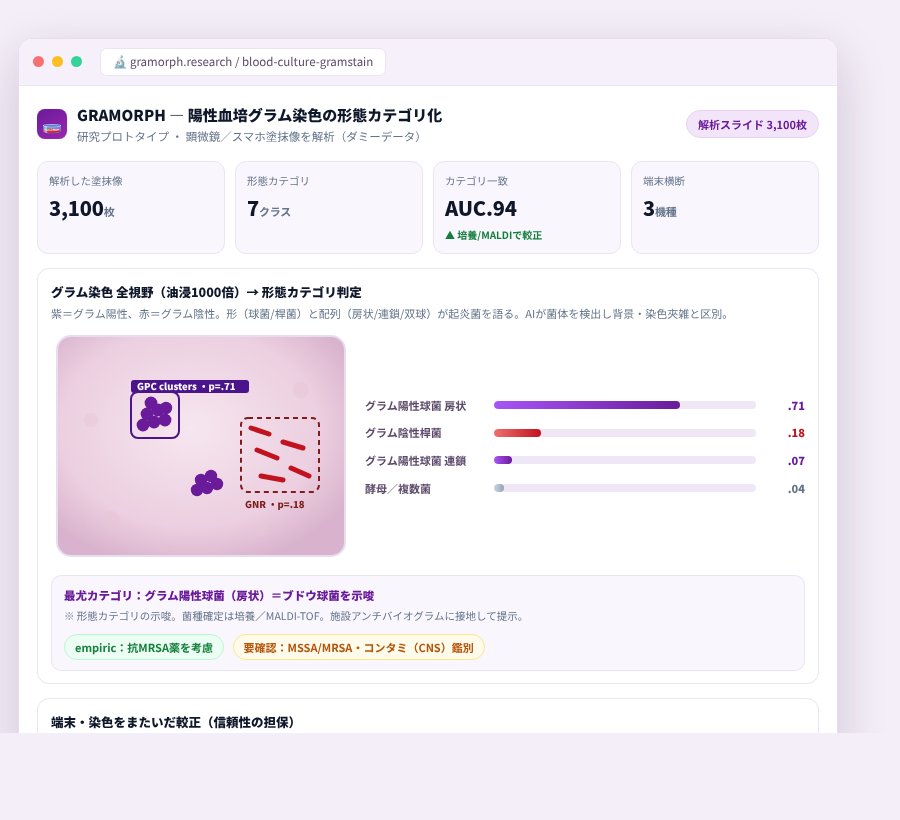Select the 形態カテゴリ 7クラス card

(x=329, y=207)
